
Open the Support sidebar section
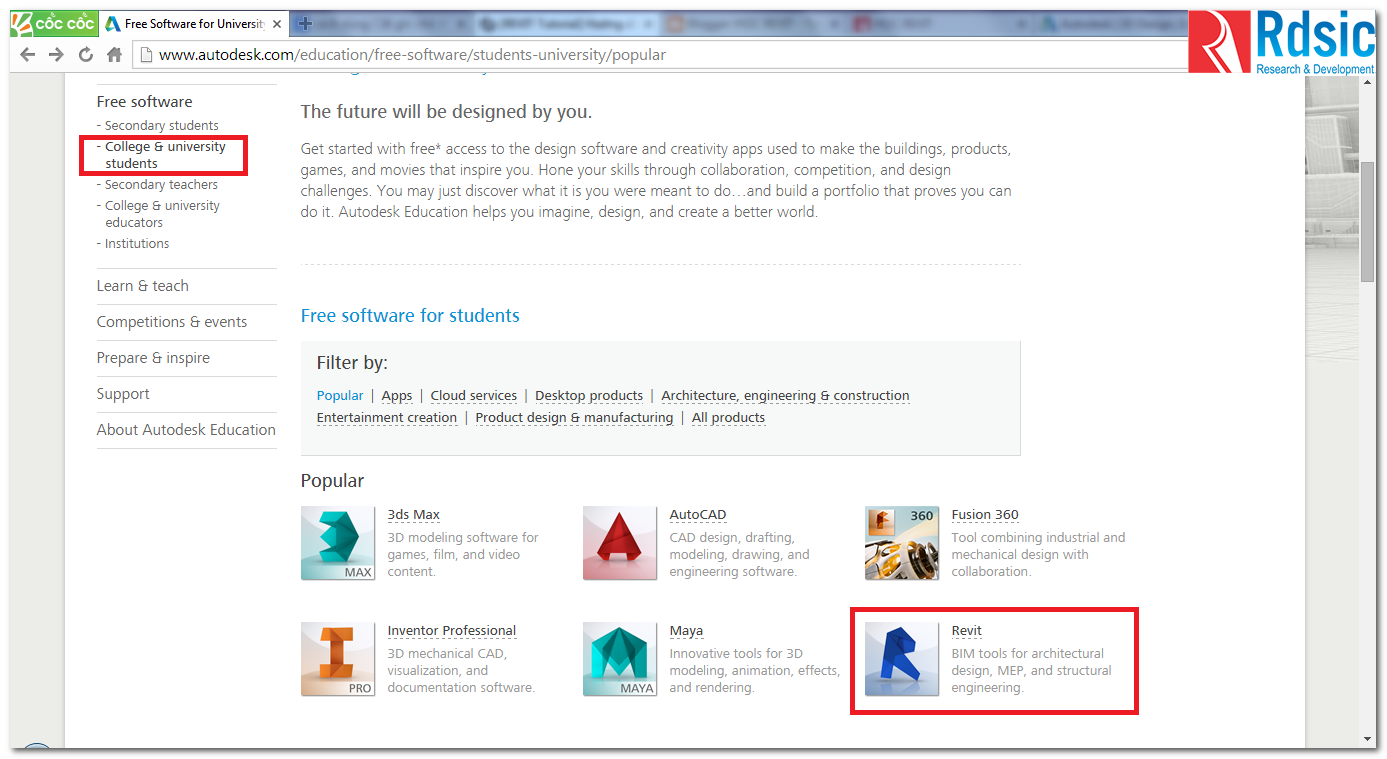coord(123,394)
